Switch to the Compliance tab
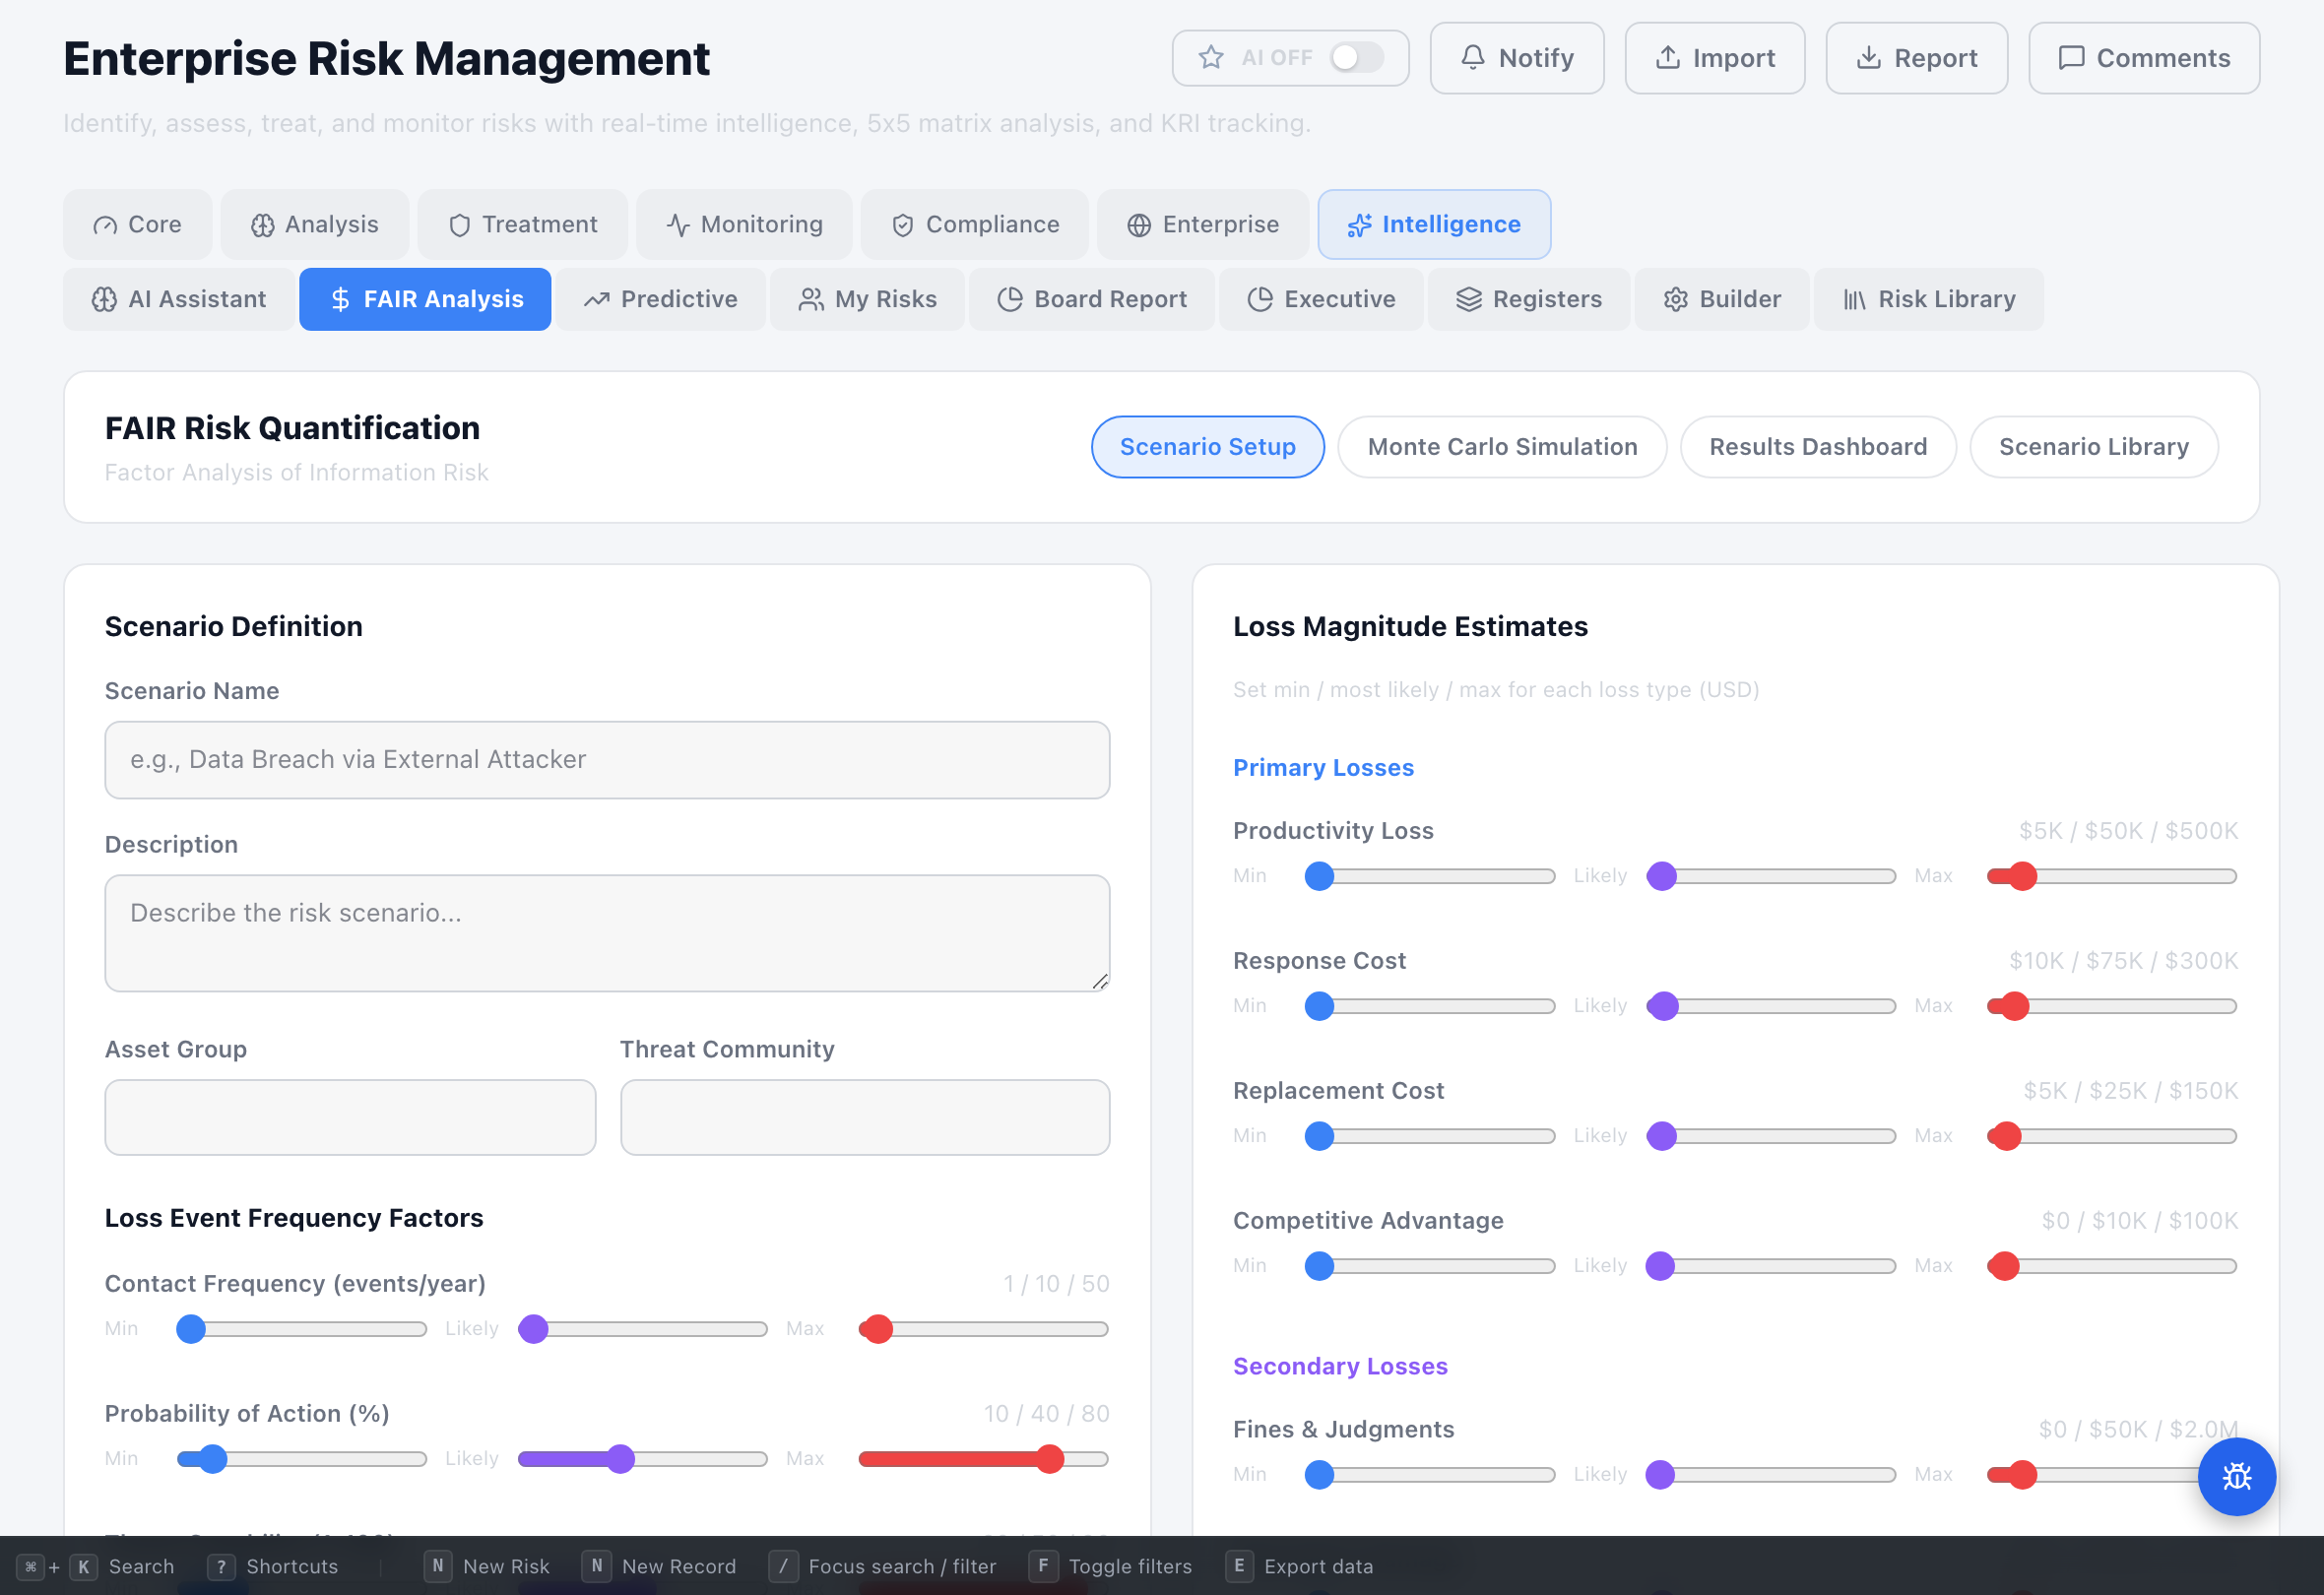Screen dimensions: 2324x1595 pyautogui.click(x=974, y=224)
